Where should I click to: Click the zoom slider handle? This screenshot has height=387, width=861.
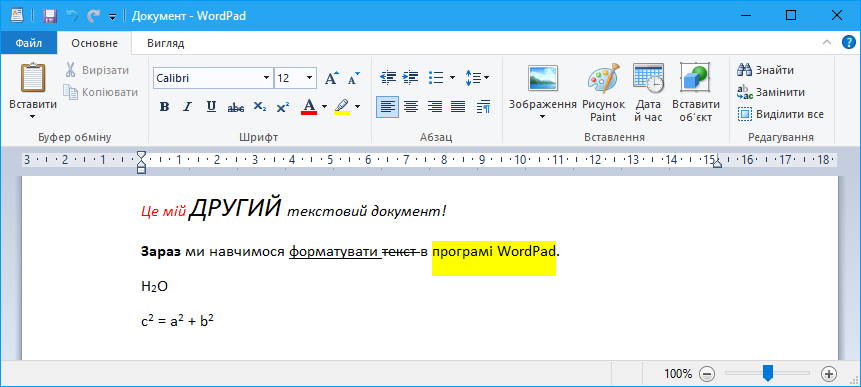[768, 374]
